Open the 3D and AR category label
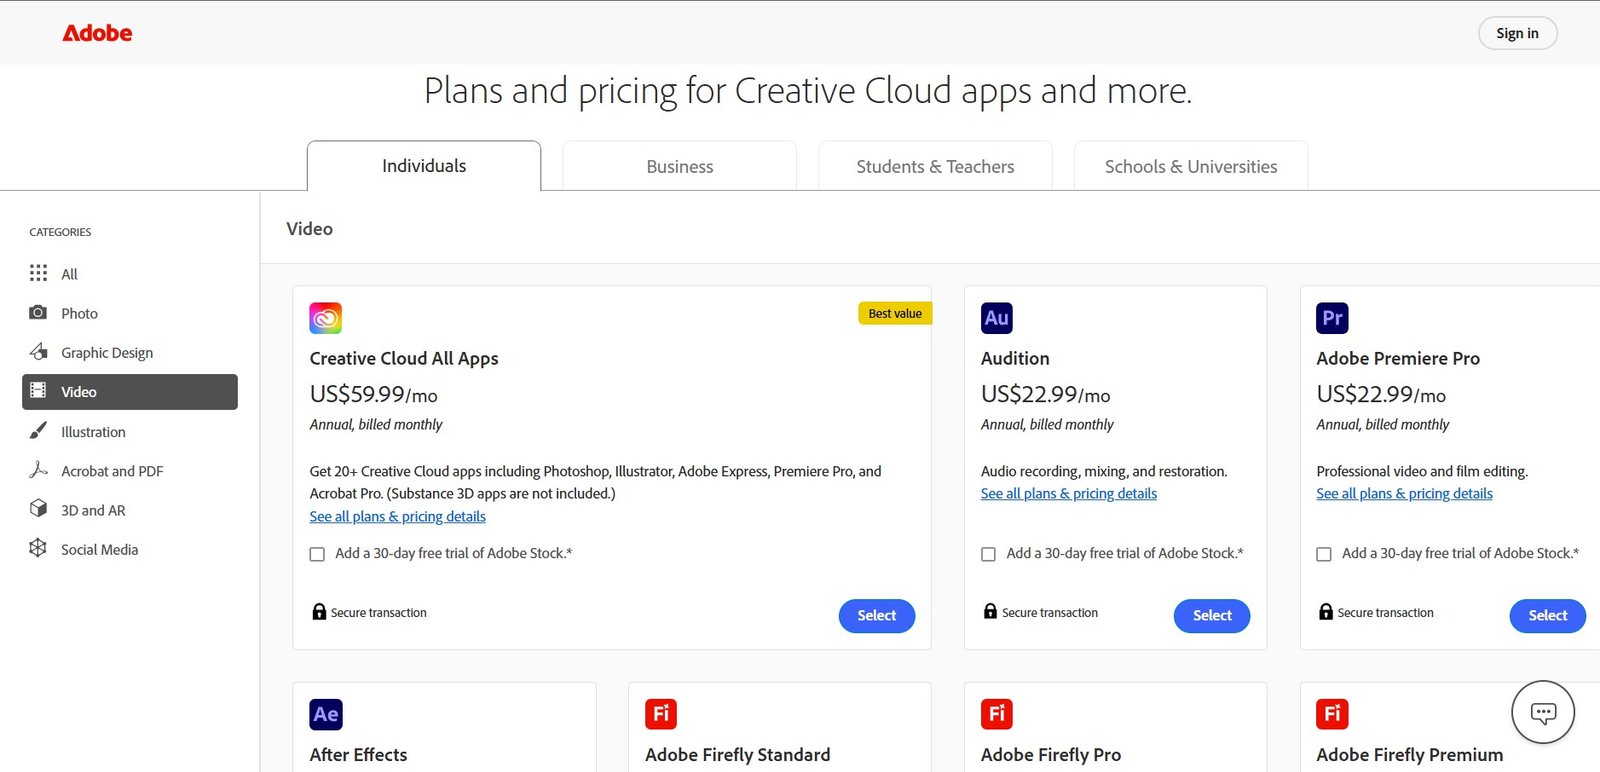The image size is (1600, 772). 93,510
